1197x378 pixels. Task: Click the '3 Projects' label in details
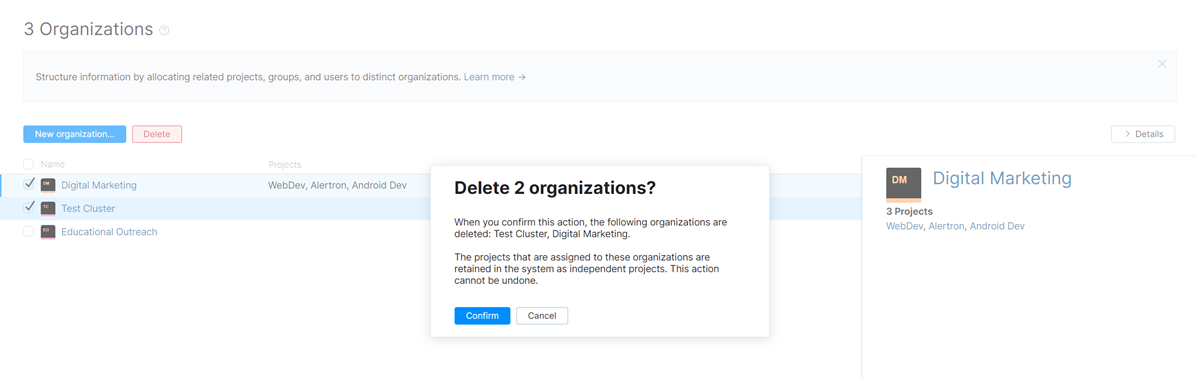pyautogui.click(x=909, y=212)
